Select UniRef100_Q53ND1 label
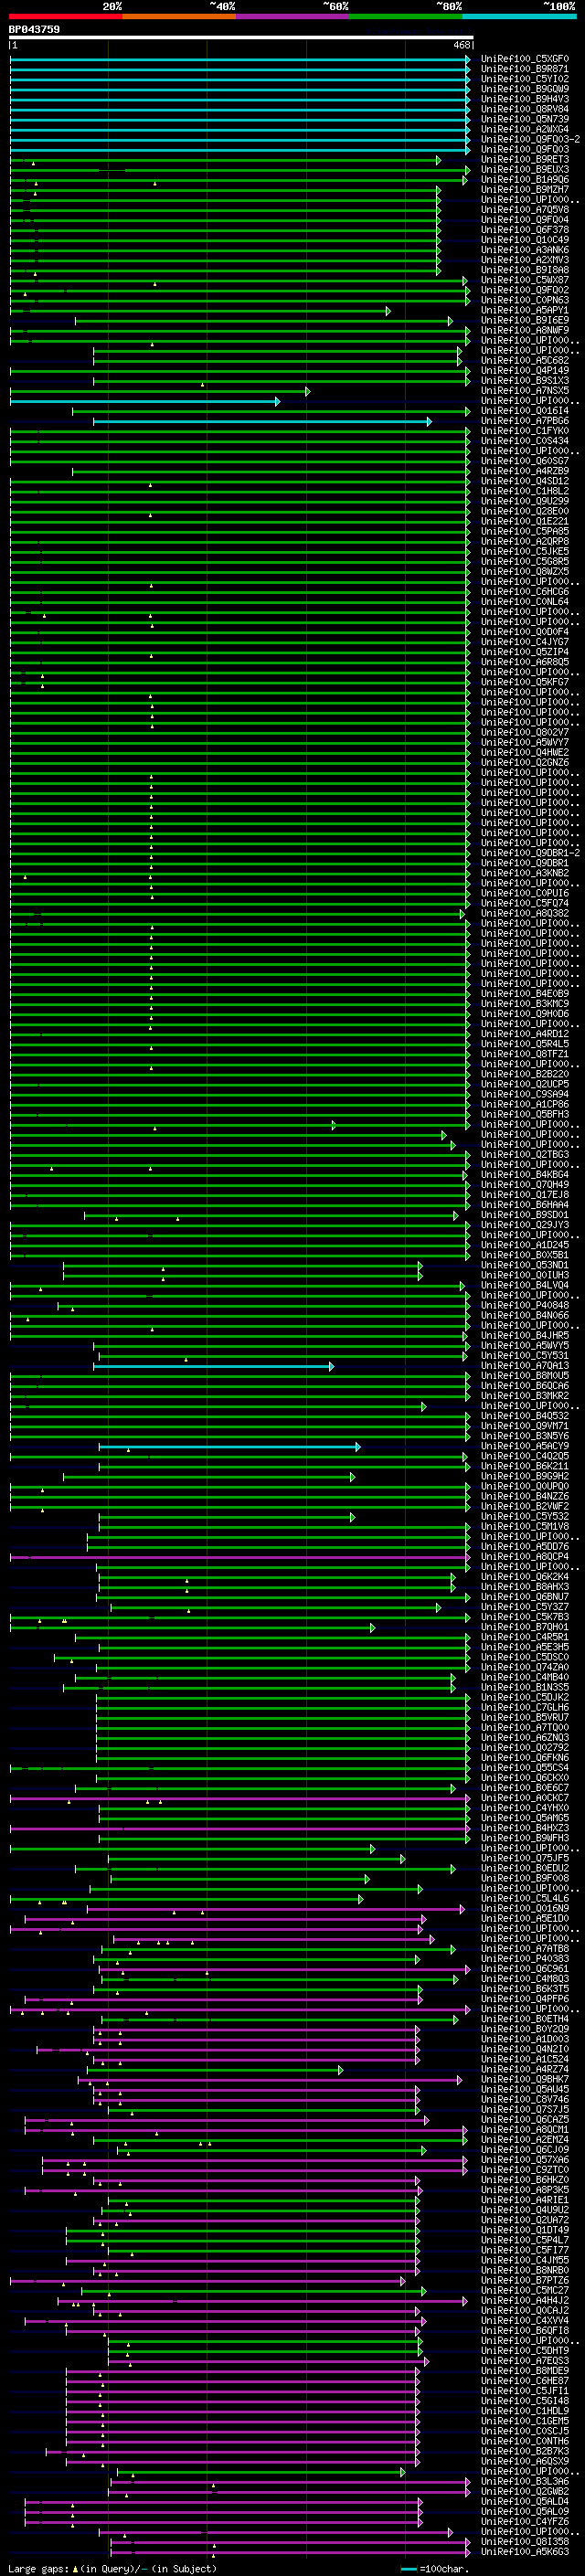 (x=525, y=1265)
